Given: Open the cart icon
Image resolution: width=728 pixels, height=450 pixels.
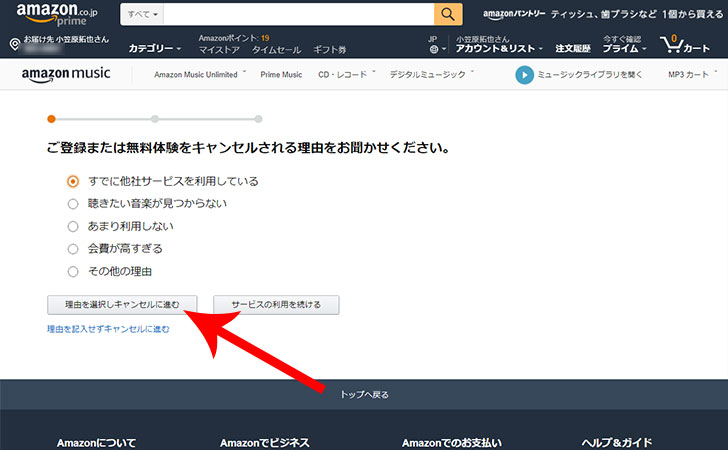Looking at the screenshot, I should (x=685, y=44).
